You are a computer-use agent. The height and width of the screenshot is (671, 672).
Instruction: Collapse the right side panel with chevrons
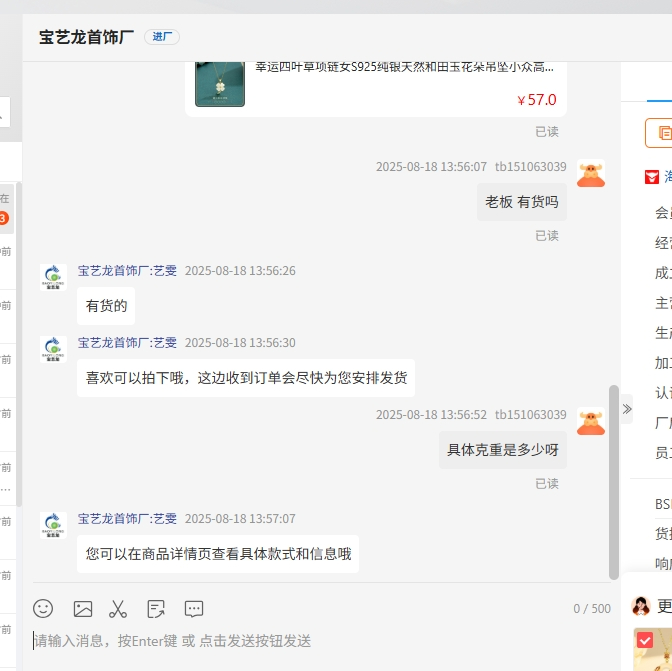(x=627, y=408)
